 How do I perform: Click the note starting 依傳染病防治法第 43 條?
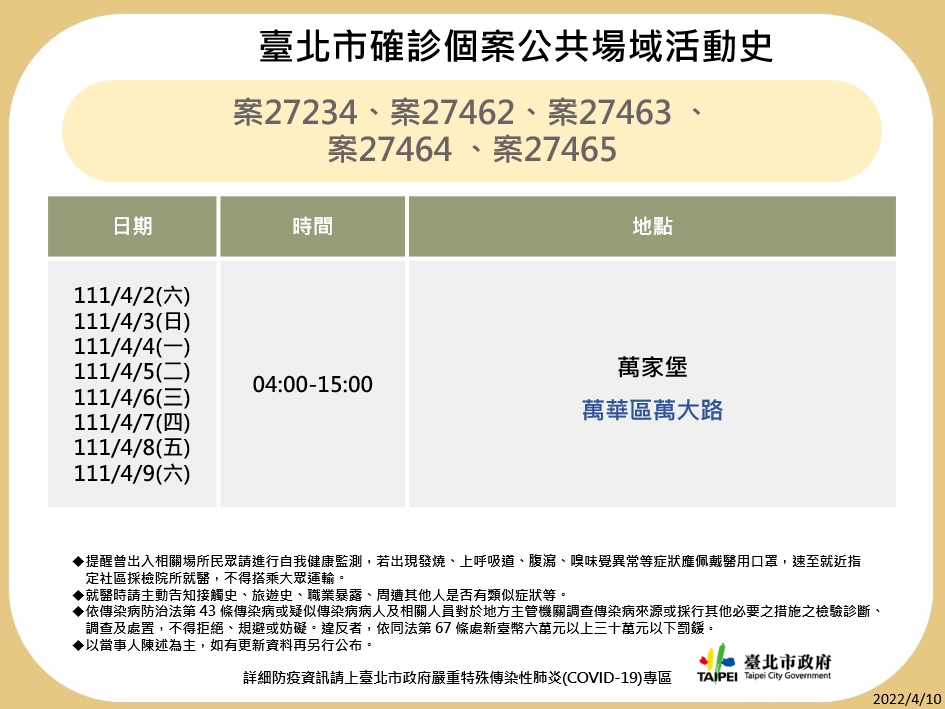479,620
